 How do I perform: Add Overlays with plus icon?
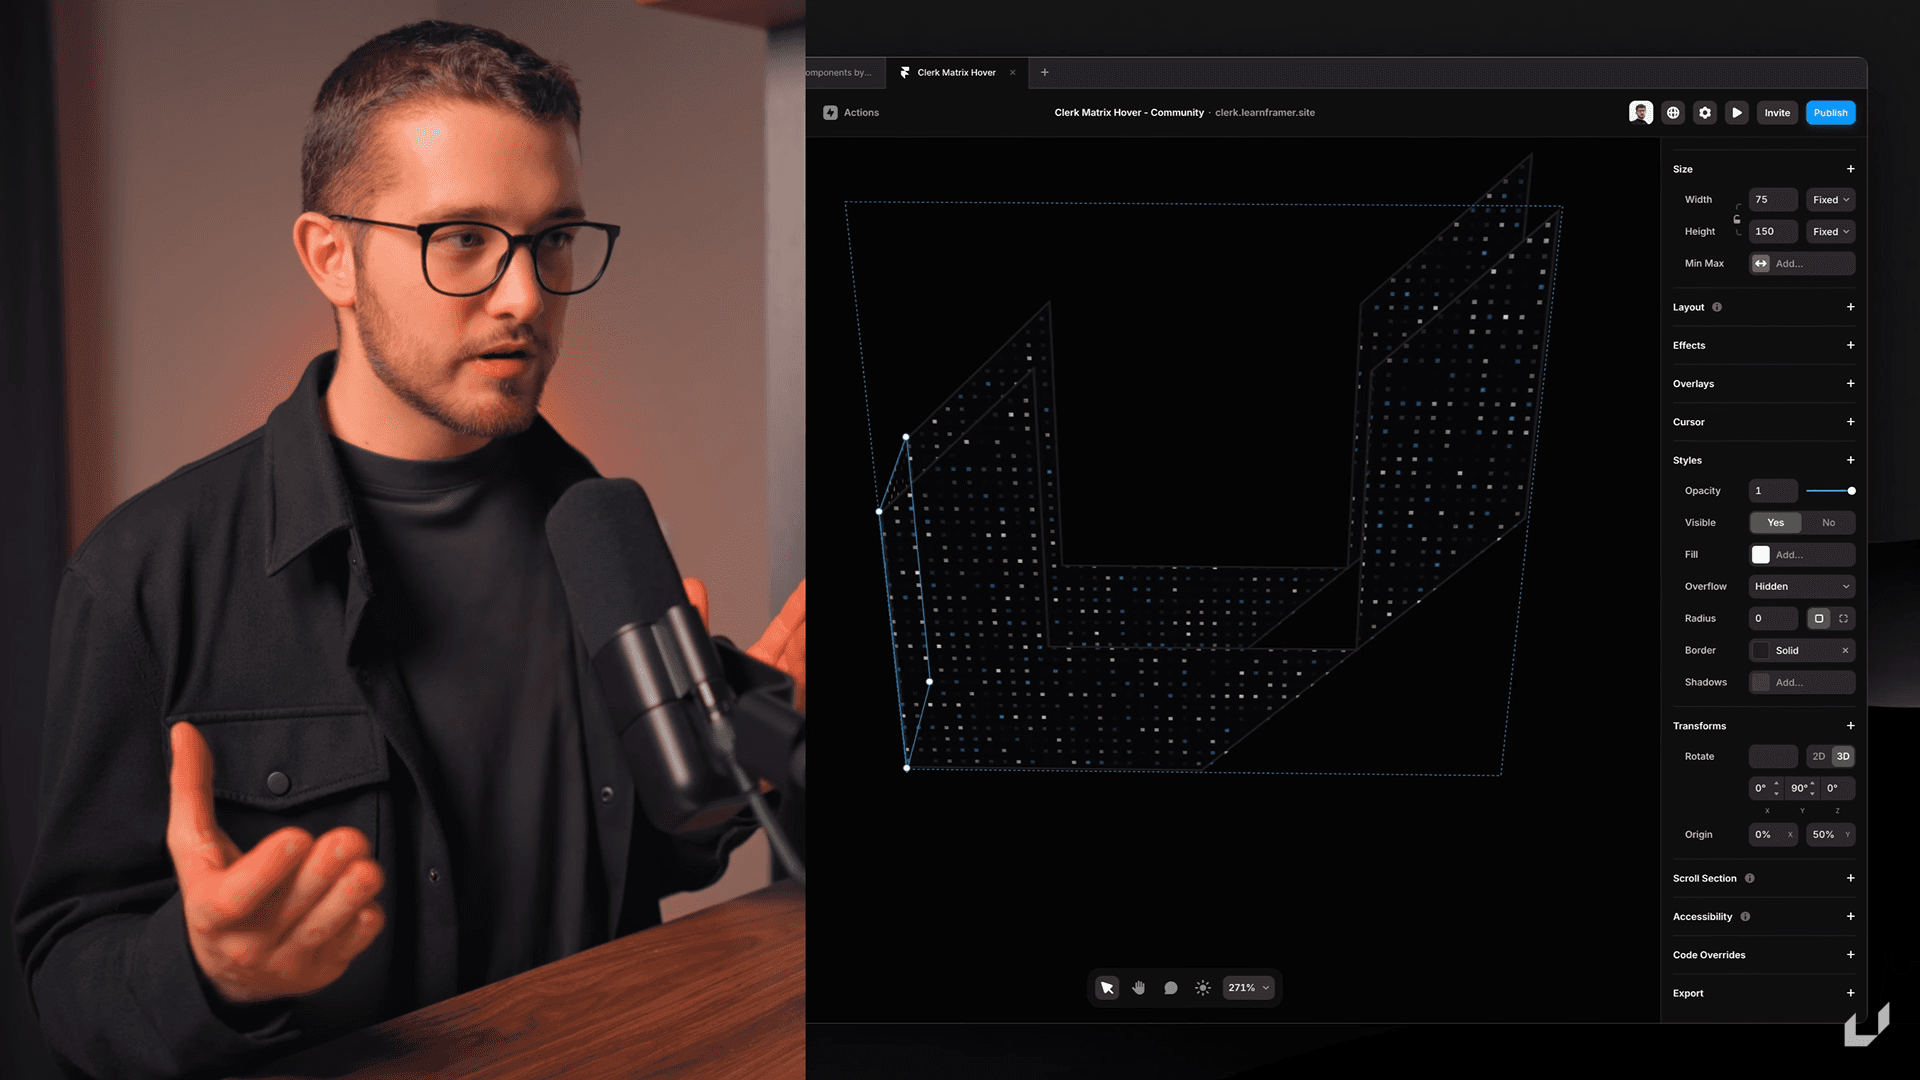(x=1850, y=384)
